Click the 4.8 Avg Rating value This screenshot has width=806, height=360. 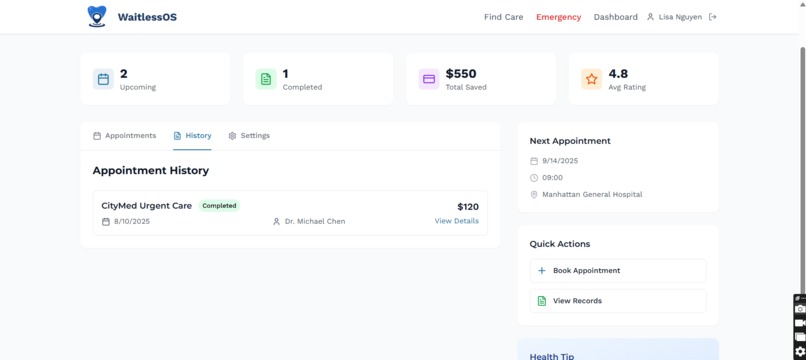(x=618, y=74)
